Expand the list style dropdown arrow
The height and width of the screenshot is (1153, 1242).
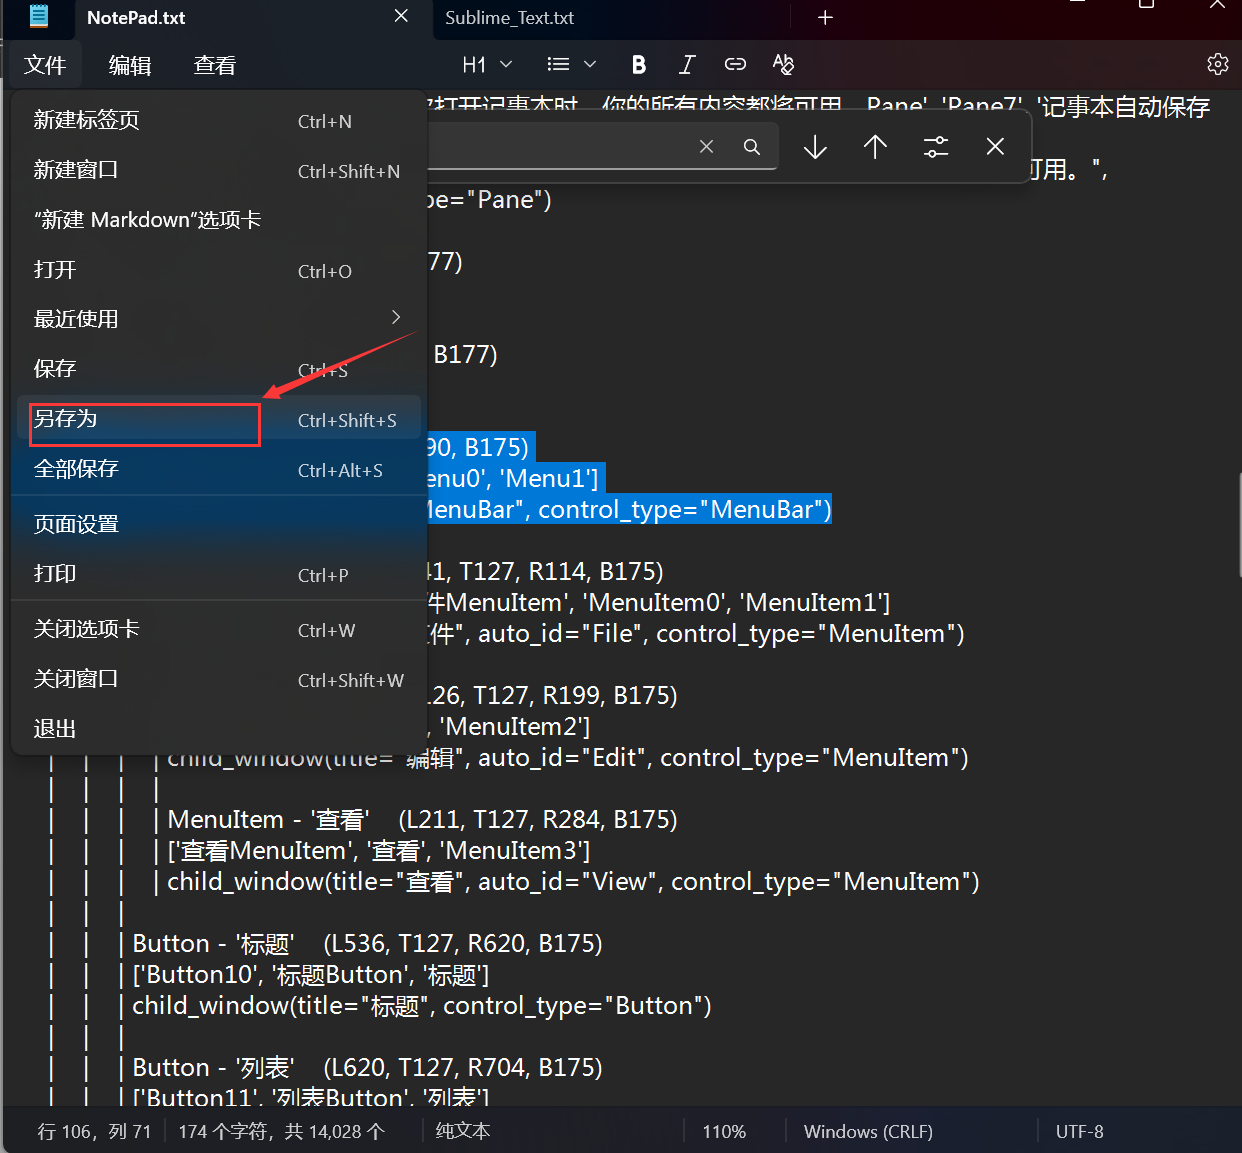coord(590,65)
